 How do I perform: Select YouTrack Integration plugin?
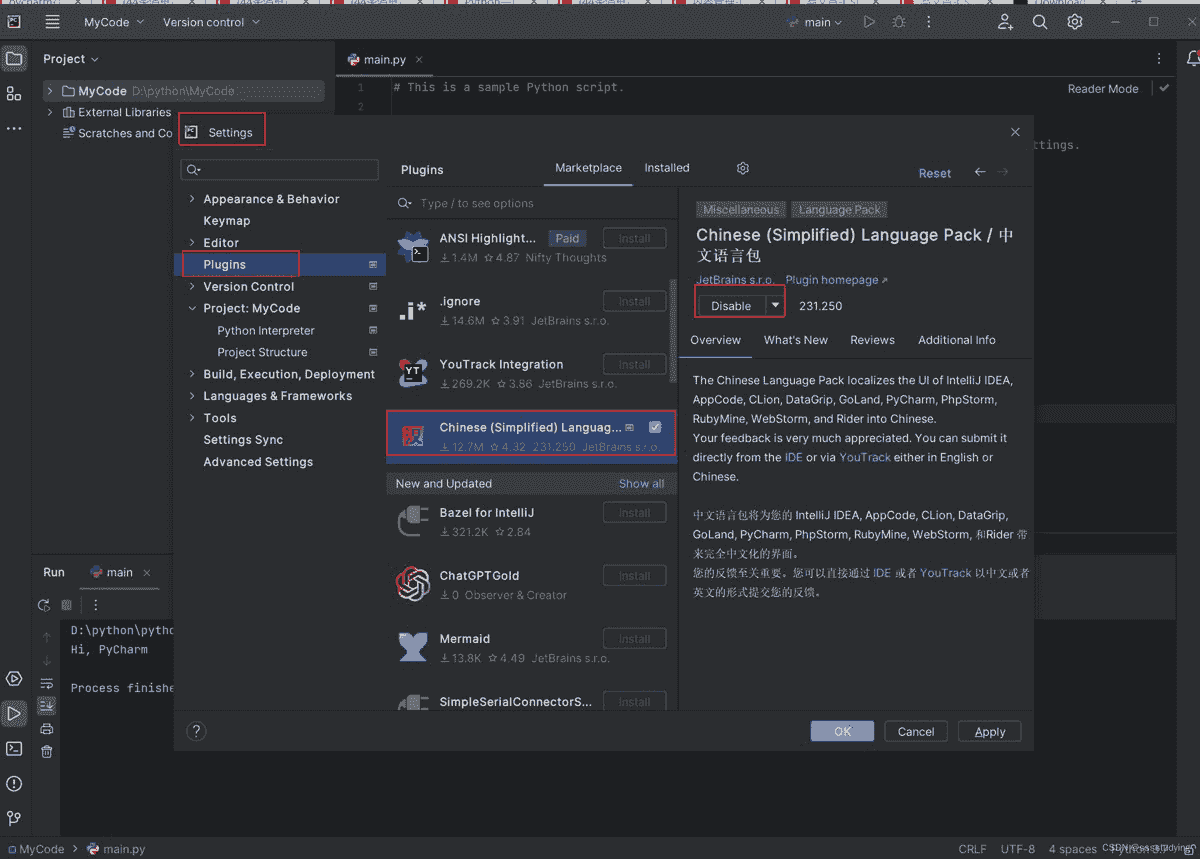pyautogui.click(x=532, y=373)
